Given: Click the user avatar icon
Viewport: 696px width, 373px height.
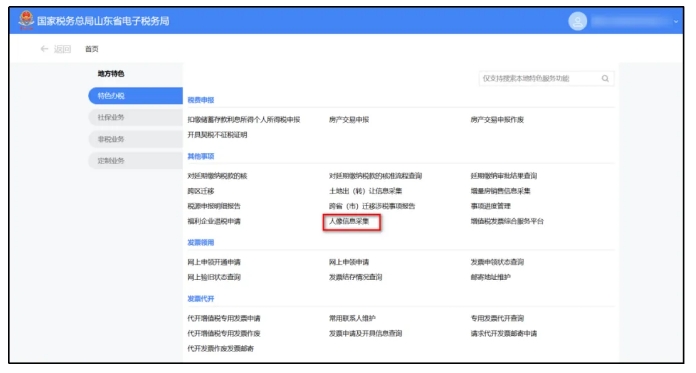Looking at the screenshot, I should 577,21.
